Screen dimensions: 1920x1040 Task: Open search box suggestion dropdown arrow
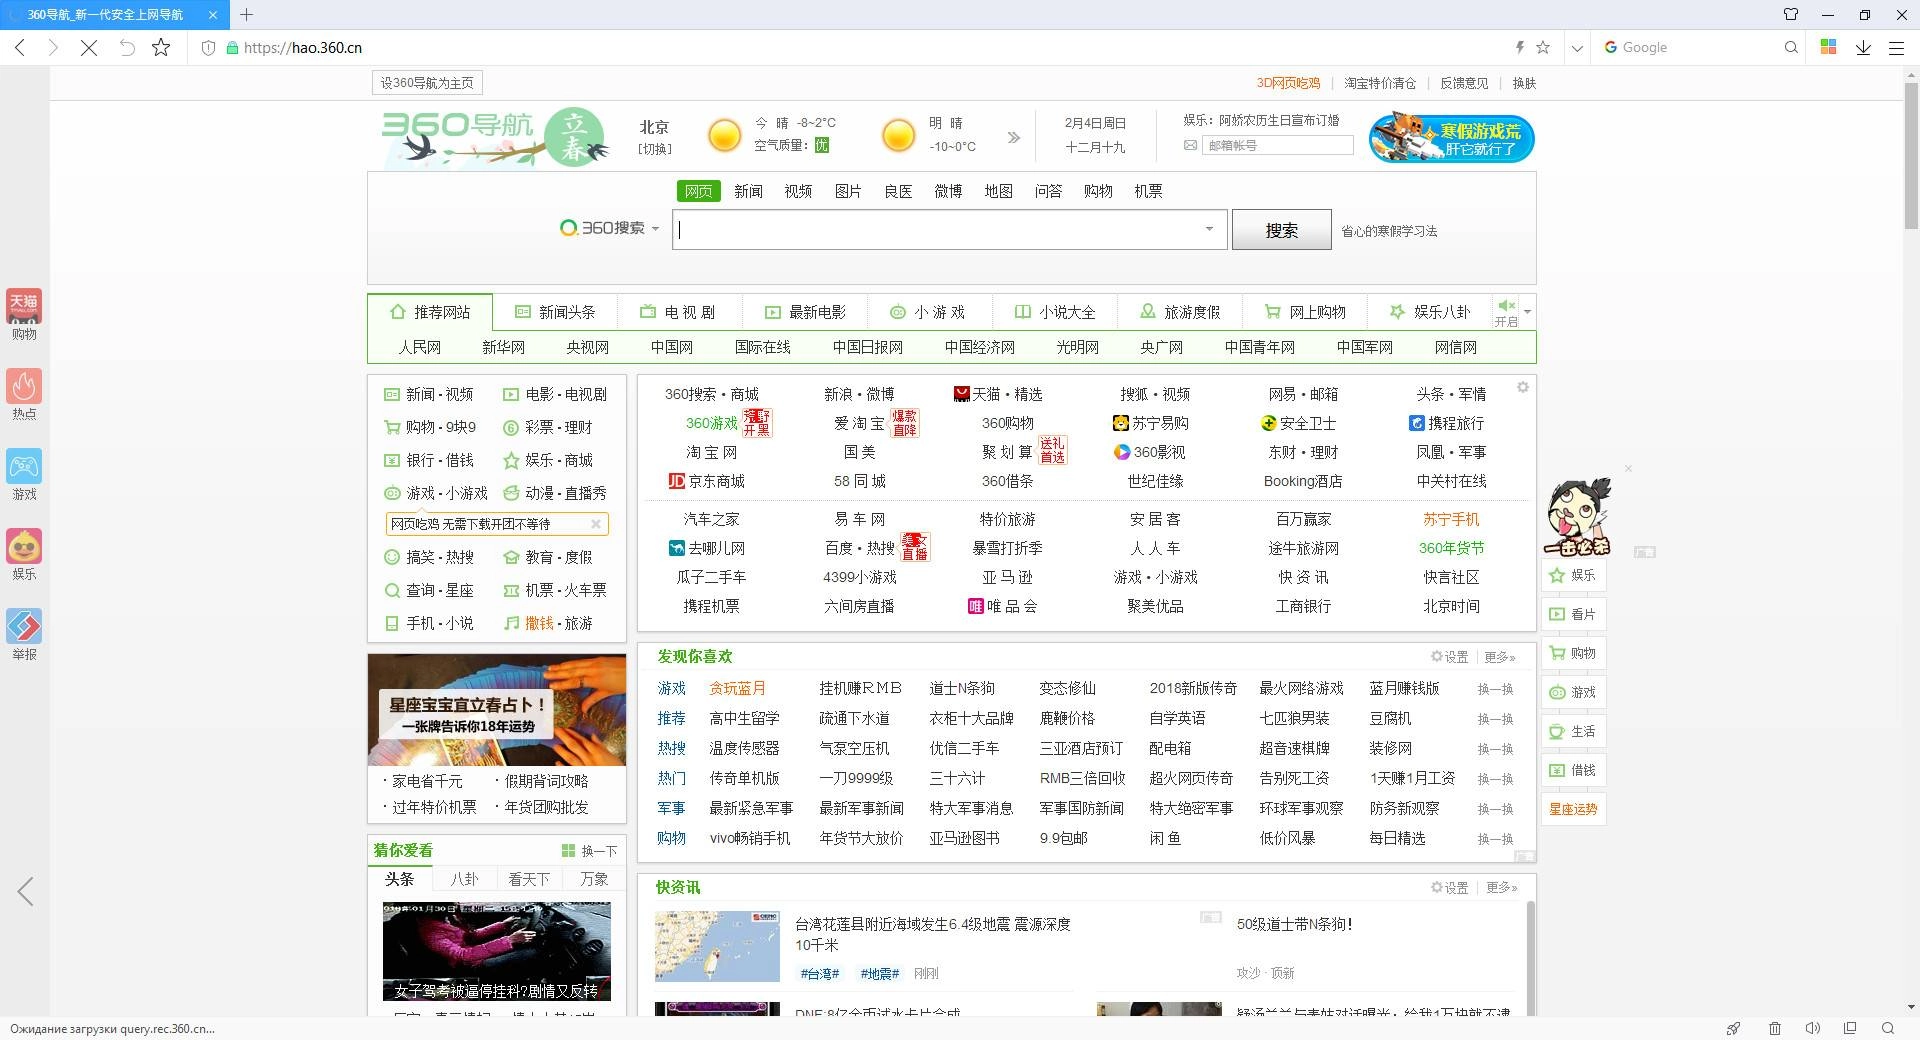click(x=1209, y=229)
